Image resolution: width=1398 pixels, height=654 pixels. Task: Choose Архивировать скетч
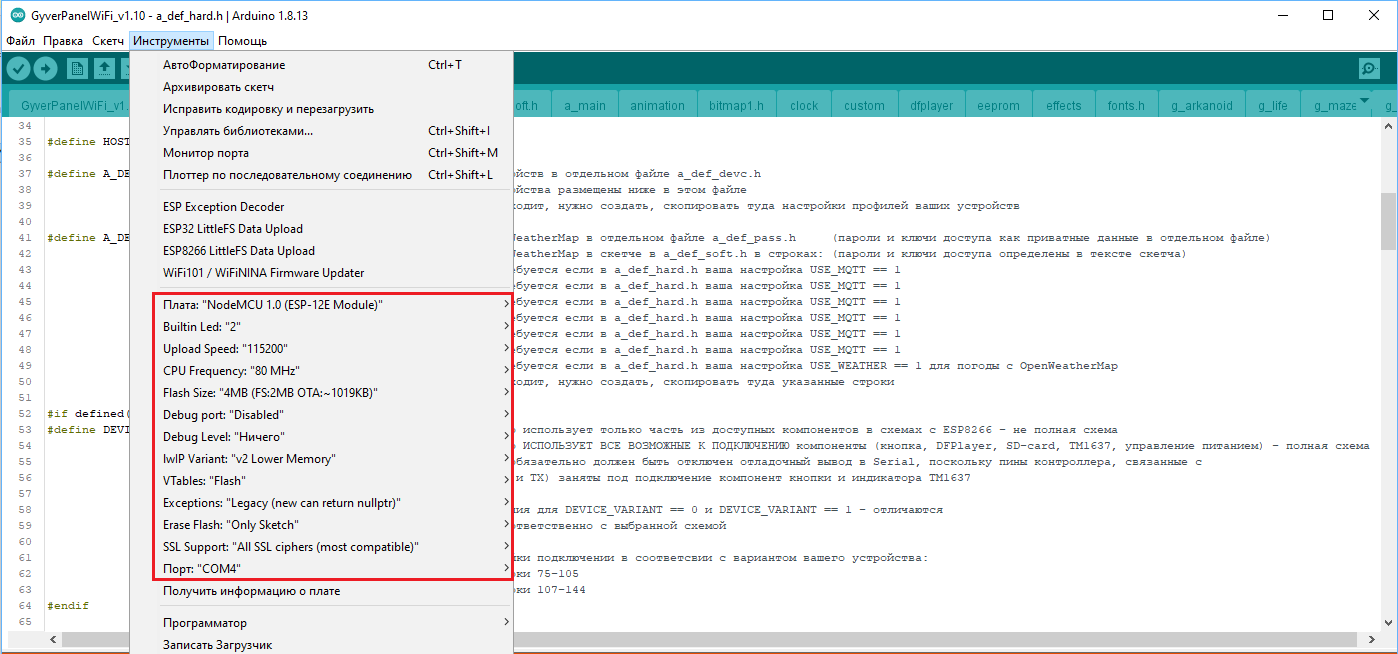coord(321,87)
